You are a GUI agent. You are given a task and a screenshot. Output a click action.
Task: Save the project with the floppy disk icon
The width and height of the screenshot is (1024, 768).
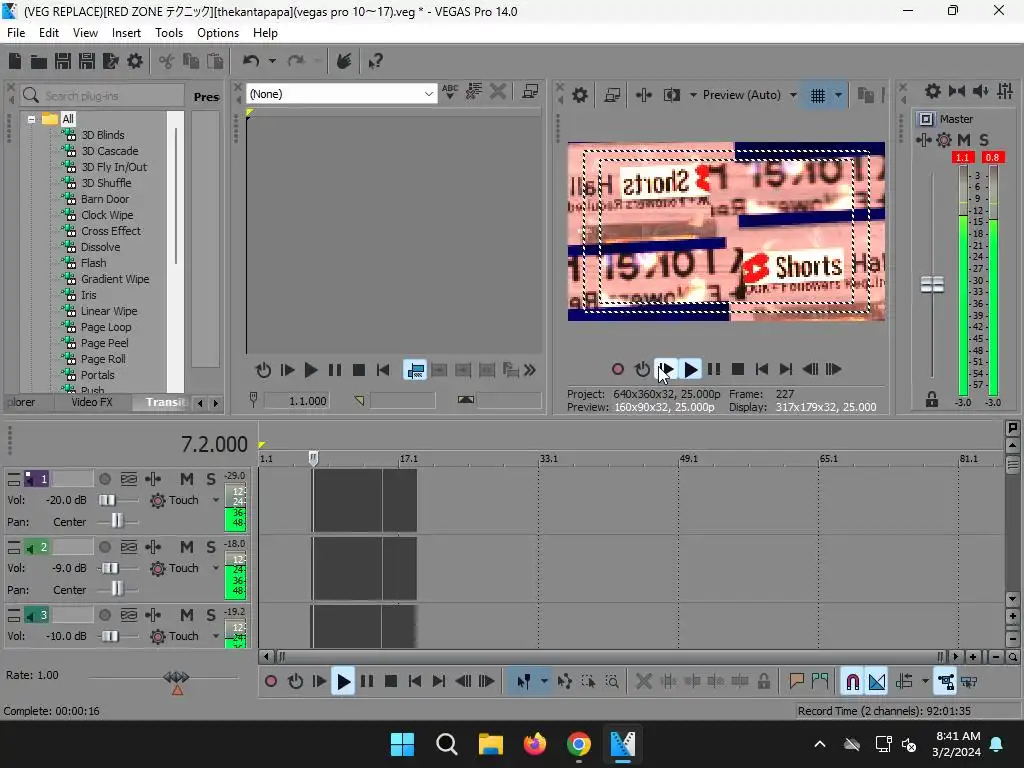point(63,61)
